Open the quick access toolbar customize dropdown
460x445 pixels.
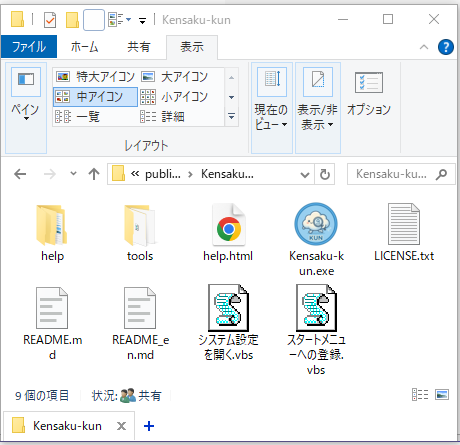pos(142,21)
